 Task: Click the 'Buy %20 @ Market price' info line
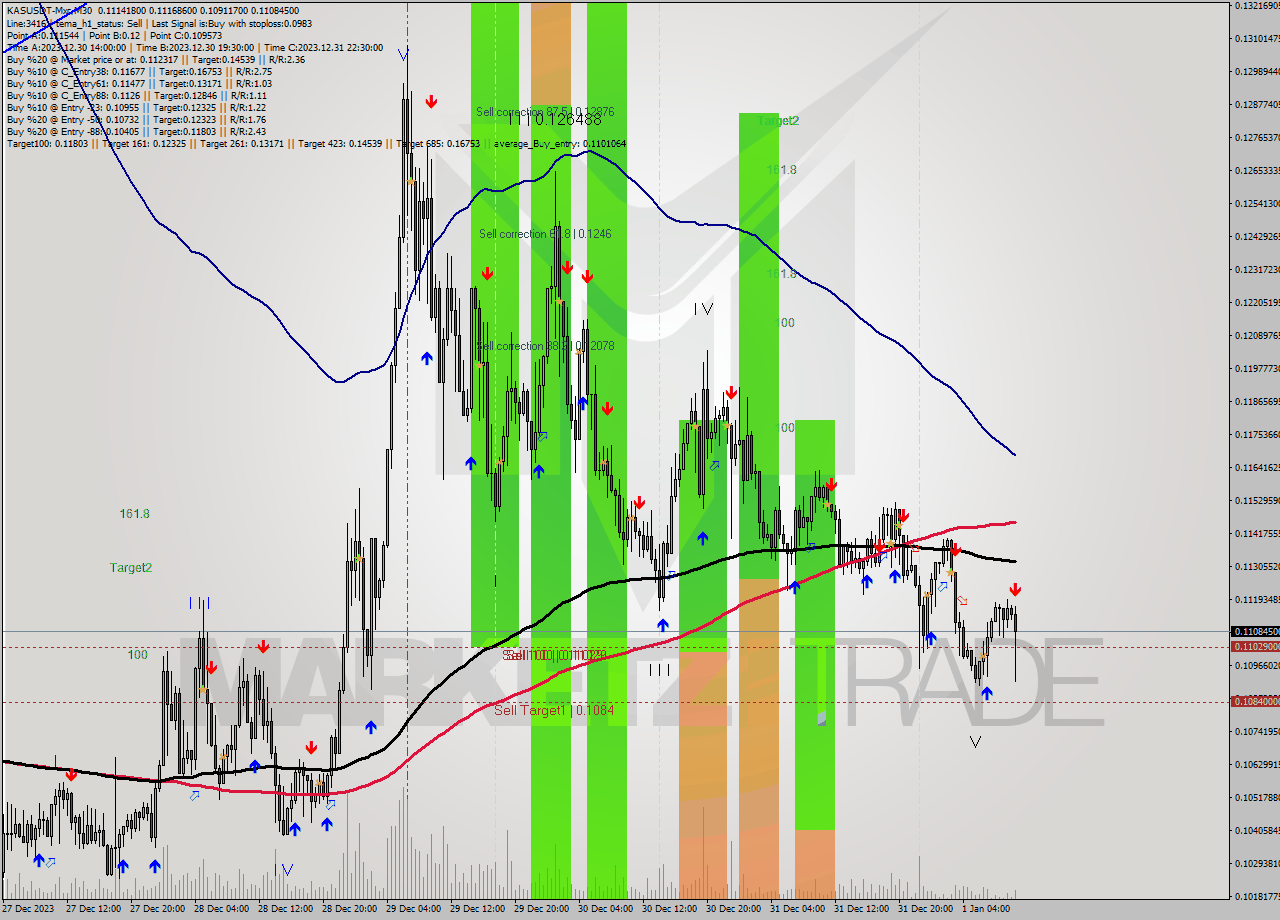[155, 59]
